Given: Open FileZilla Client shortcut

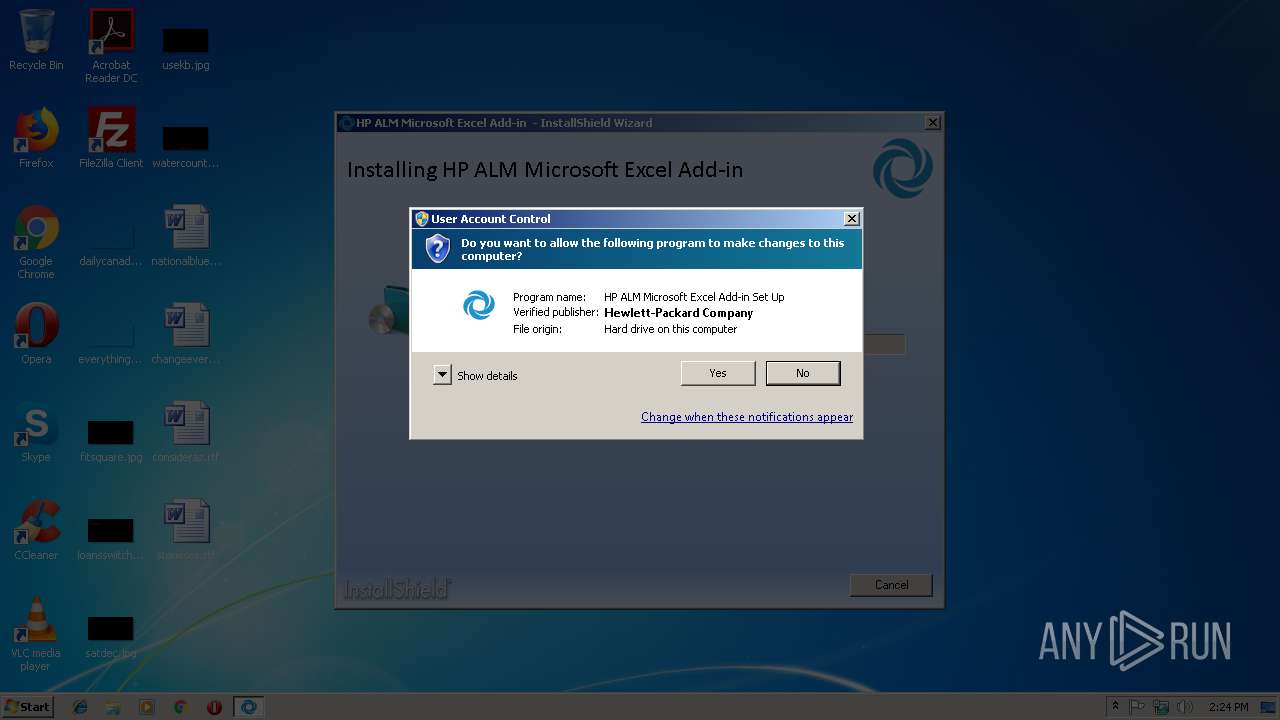Looking at the screenshot, I should pos(111,138).
